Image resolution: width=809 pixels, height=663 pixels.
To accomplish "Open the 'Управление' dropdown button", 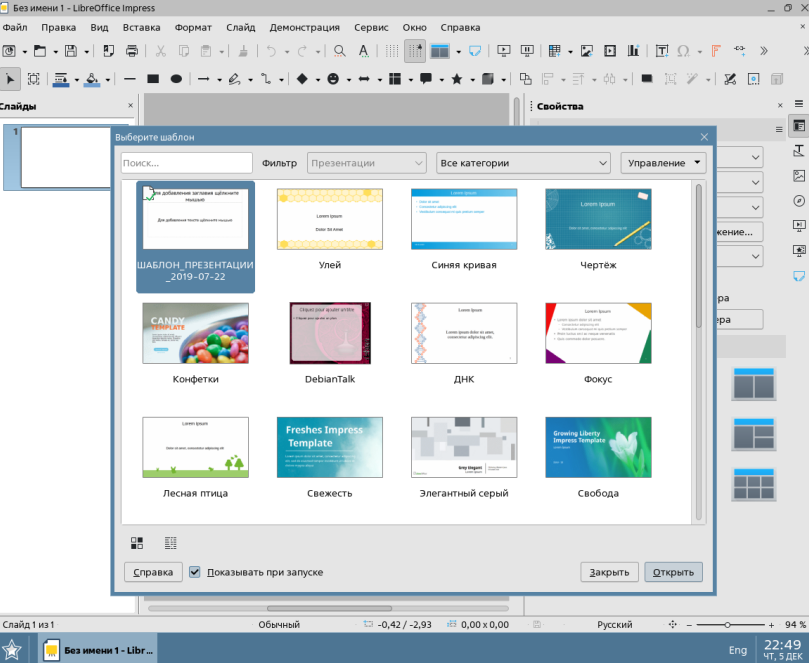I will [663, 163].
